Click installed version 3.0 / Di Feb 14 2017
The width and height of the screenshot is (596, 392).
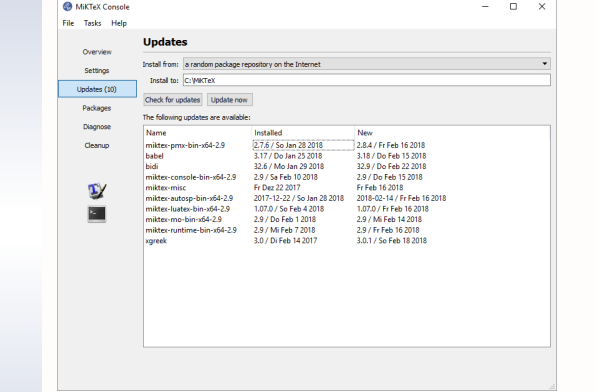[285, 241]
